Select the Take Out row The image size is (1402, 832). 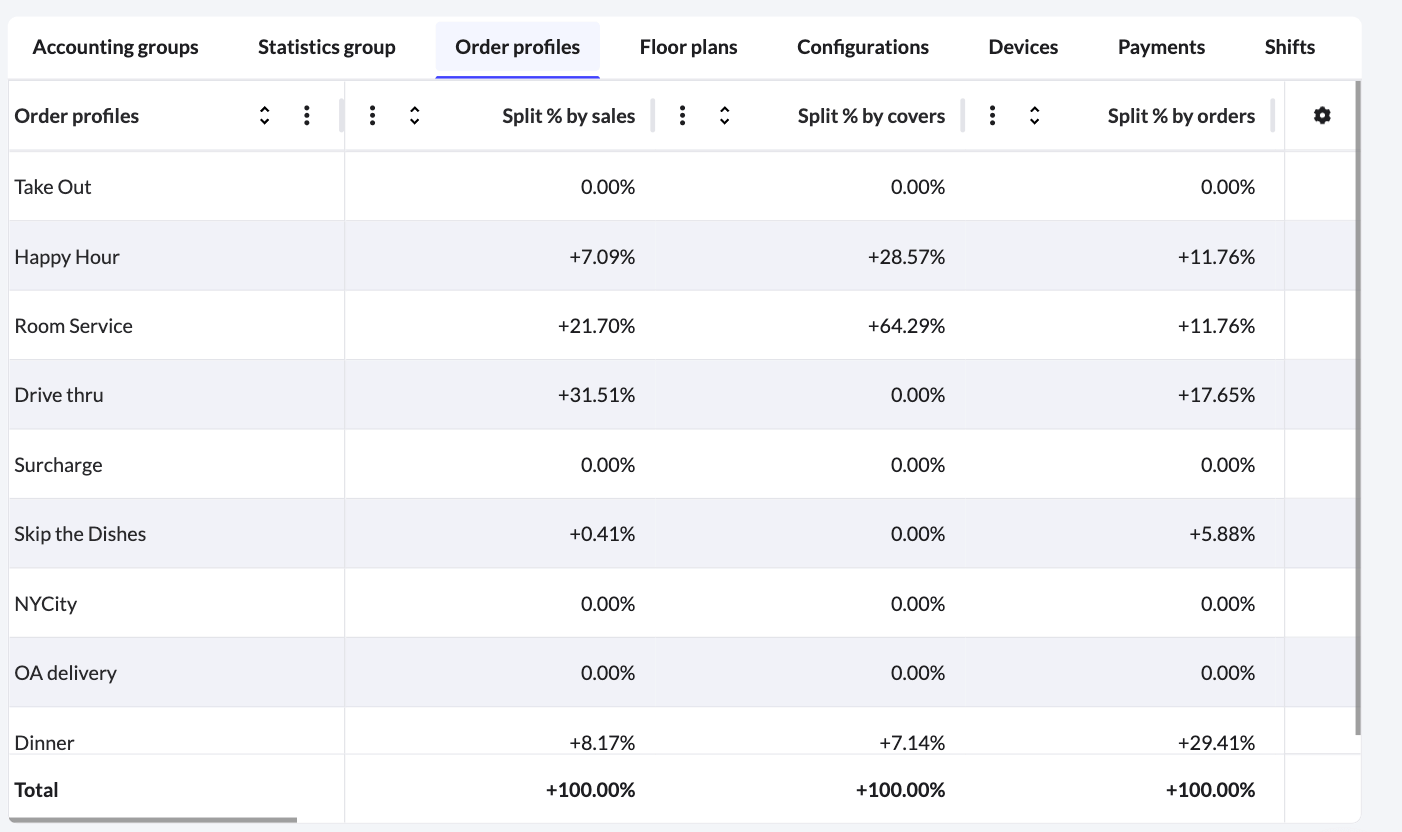coord(53,186)
